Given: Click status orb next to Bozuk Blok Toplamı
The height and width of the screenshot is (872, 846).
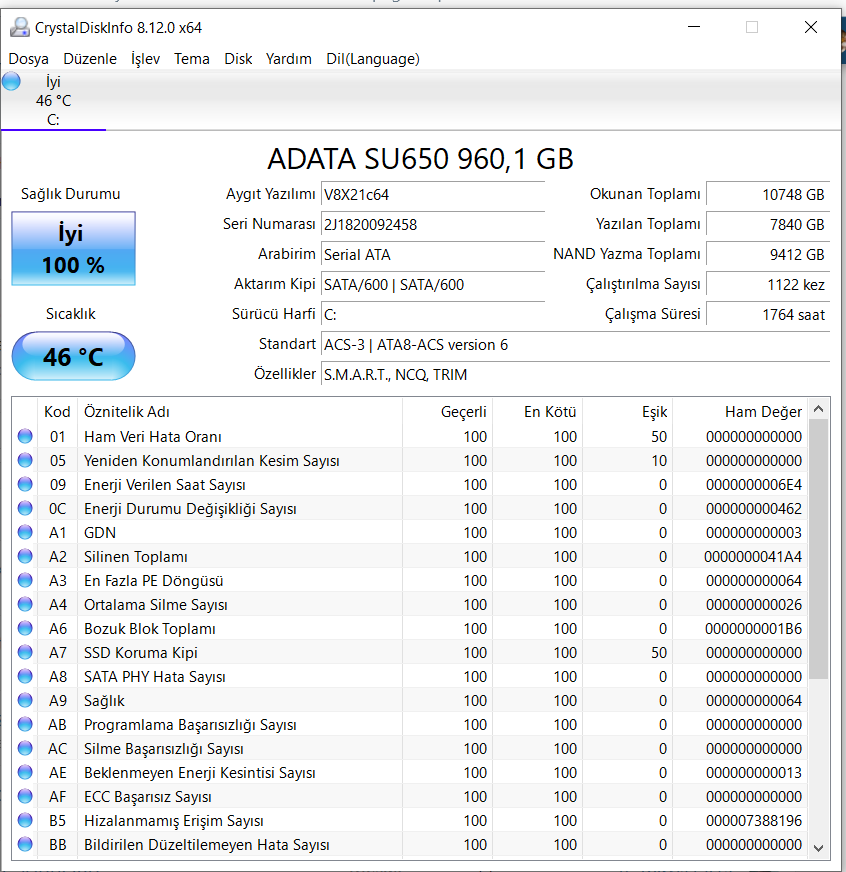Looking at the screenshot, I should point(25,628).
